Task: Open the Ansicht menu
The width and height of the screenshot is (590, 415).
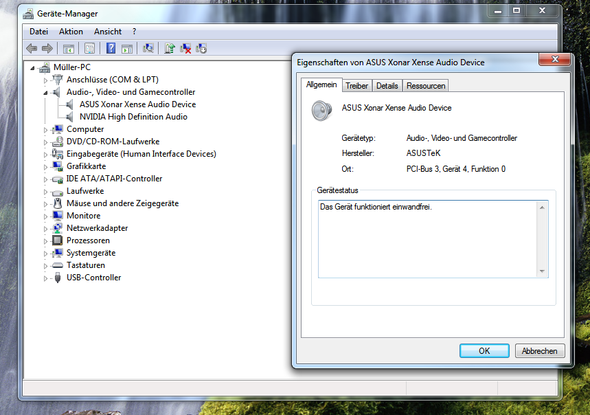Action: coord(108,32)
